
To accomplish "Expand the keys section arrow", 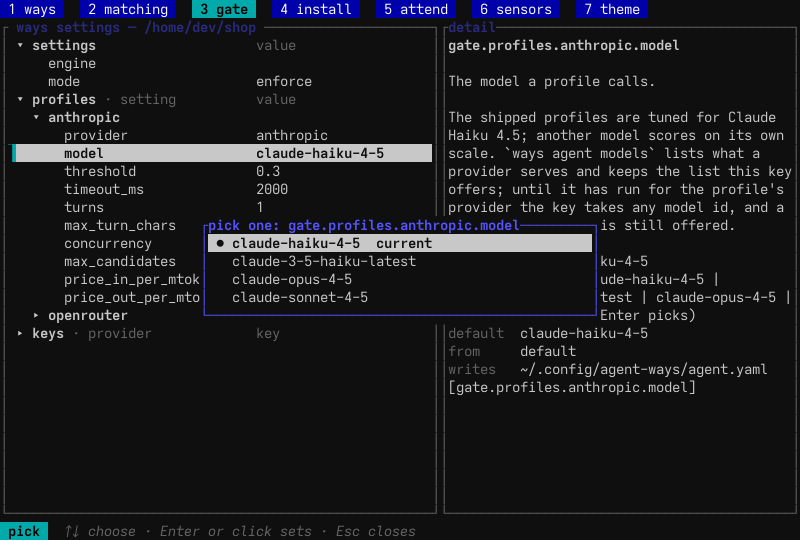I will pos(20,333).
